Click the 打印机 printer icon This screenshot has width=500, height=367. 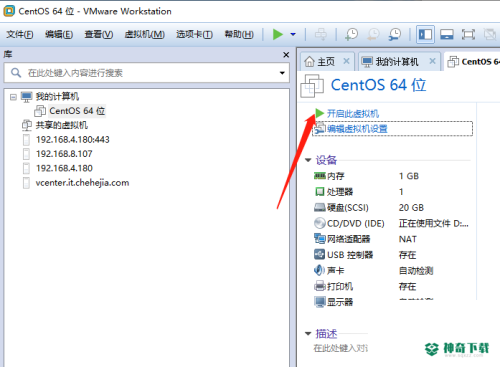tap(320, 286)
